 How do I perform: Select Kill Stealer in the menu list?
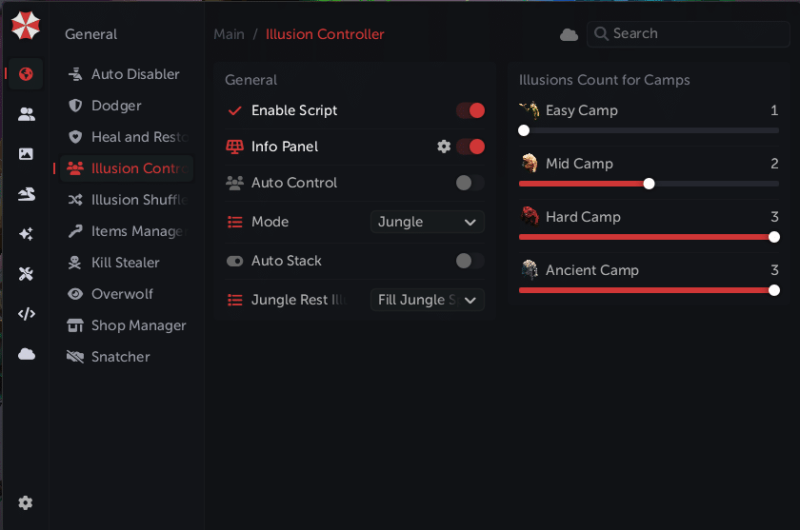click(x=125, y=263)
